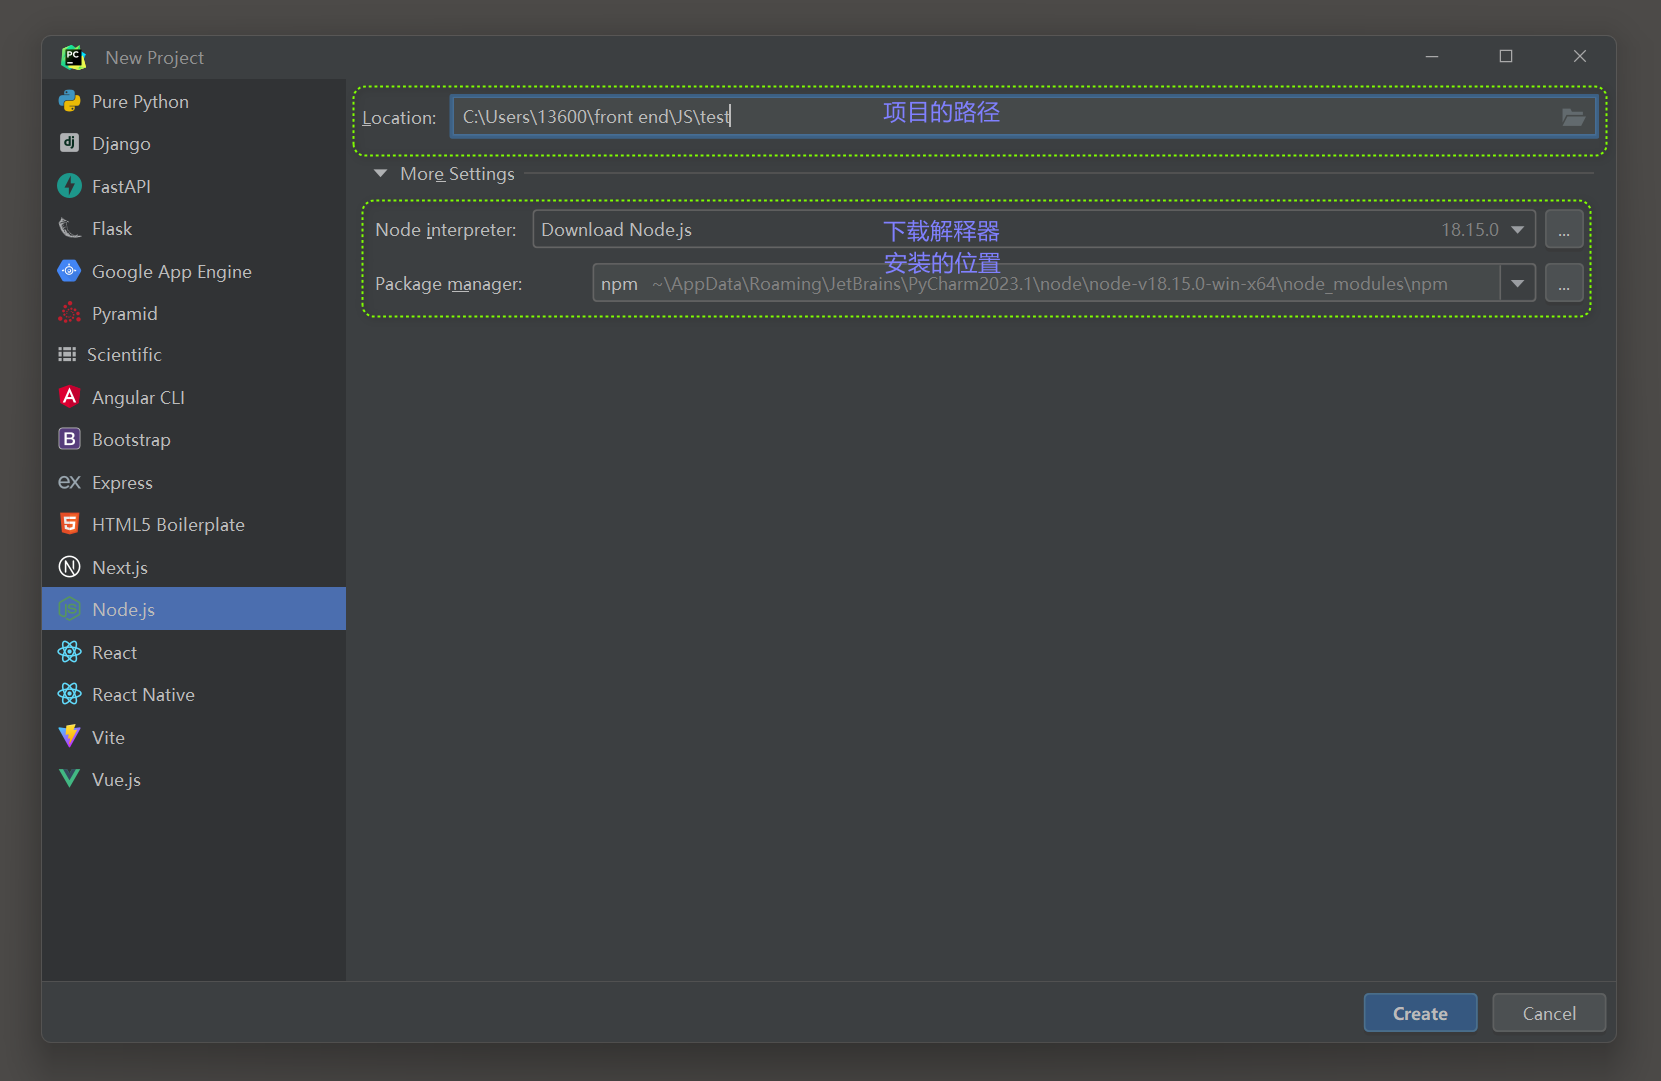The width and height of the screenshot is (1661, 1081).
Task: Click the Package manager npm field
Action: point(1046,283)
